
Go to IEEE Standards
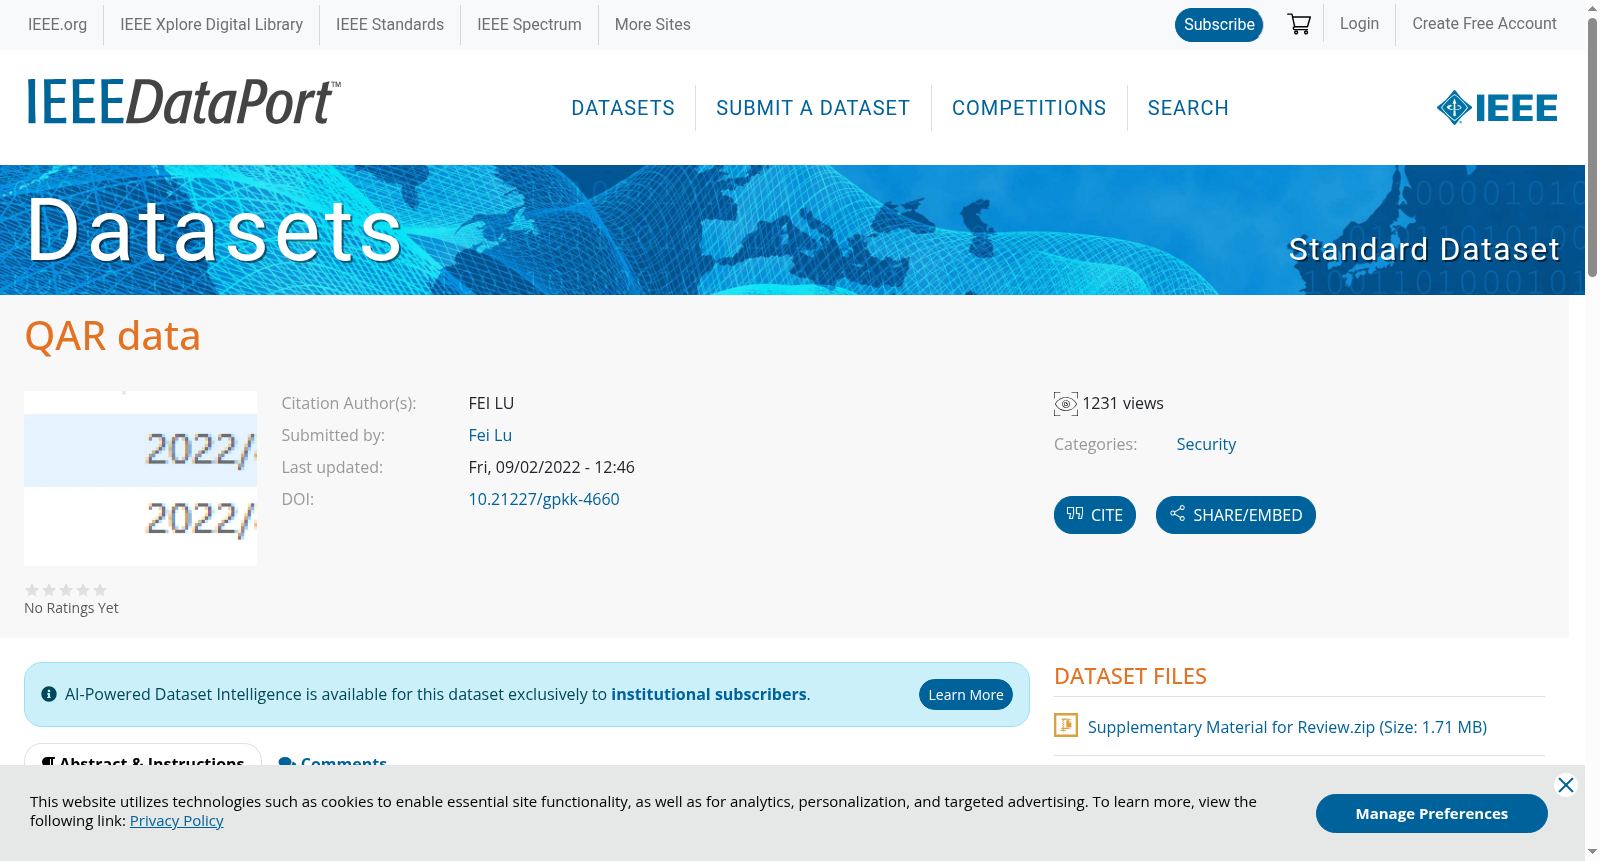coord(390,24)
